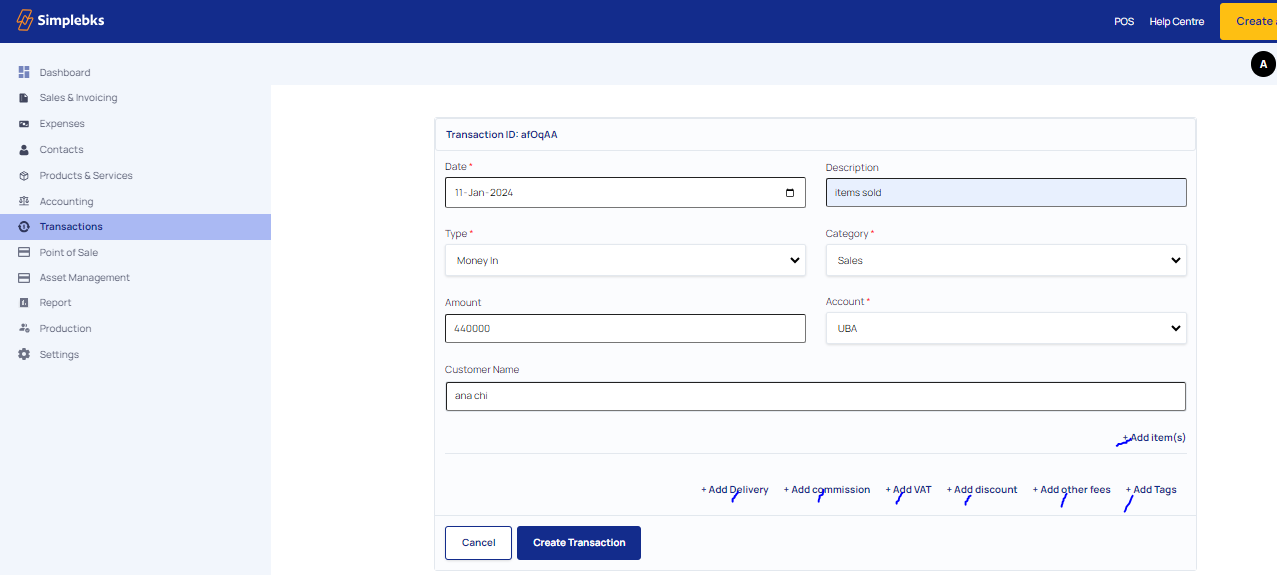Open the date picker calendar icon
The height and width of the screenshot is (575, 1277).
tap(789, 193)
